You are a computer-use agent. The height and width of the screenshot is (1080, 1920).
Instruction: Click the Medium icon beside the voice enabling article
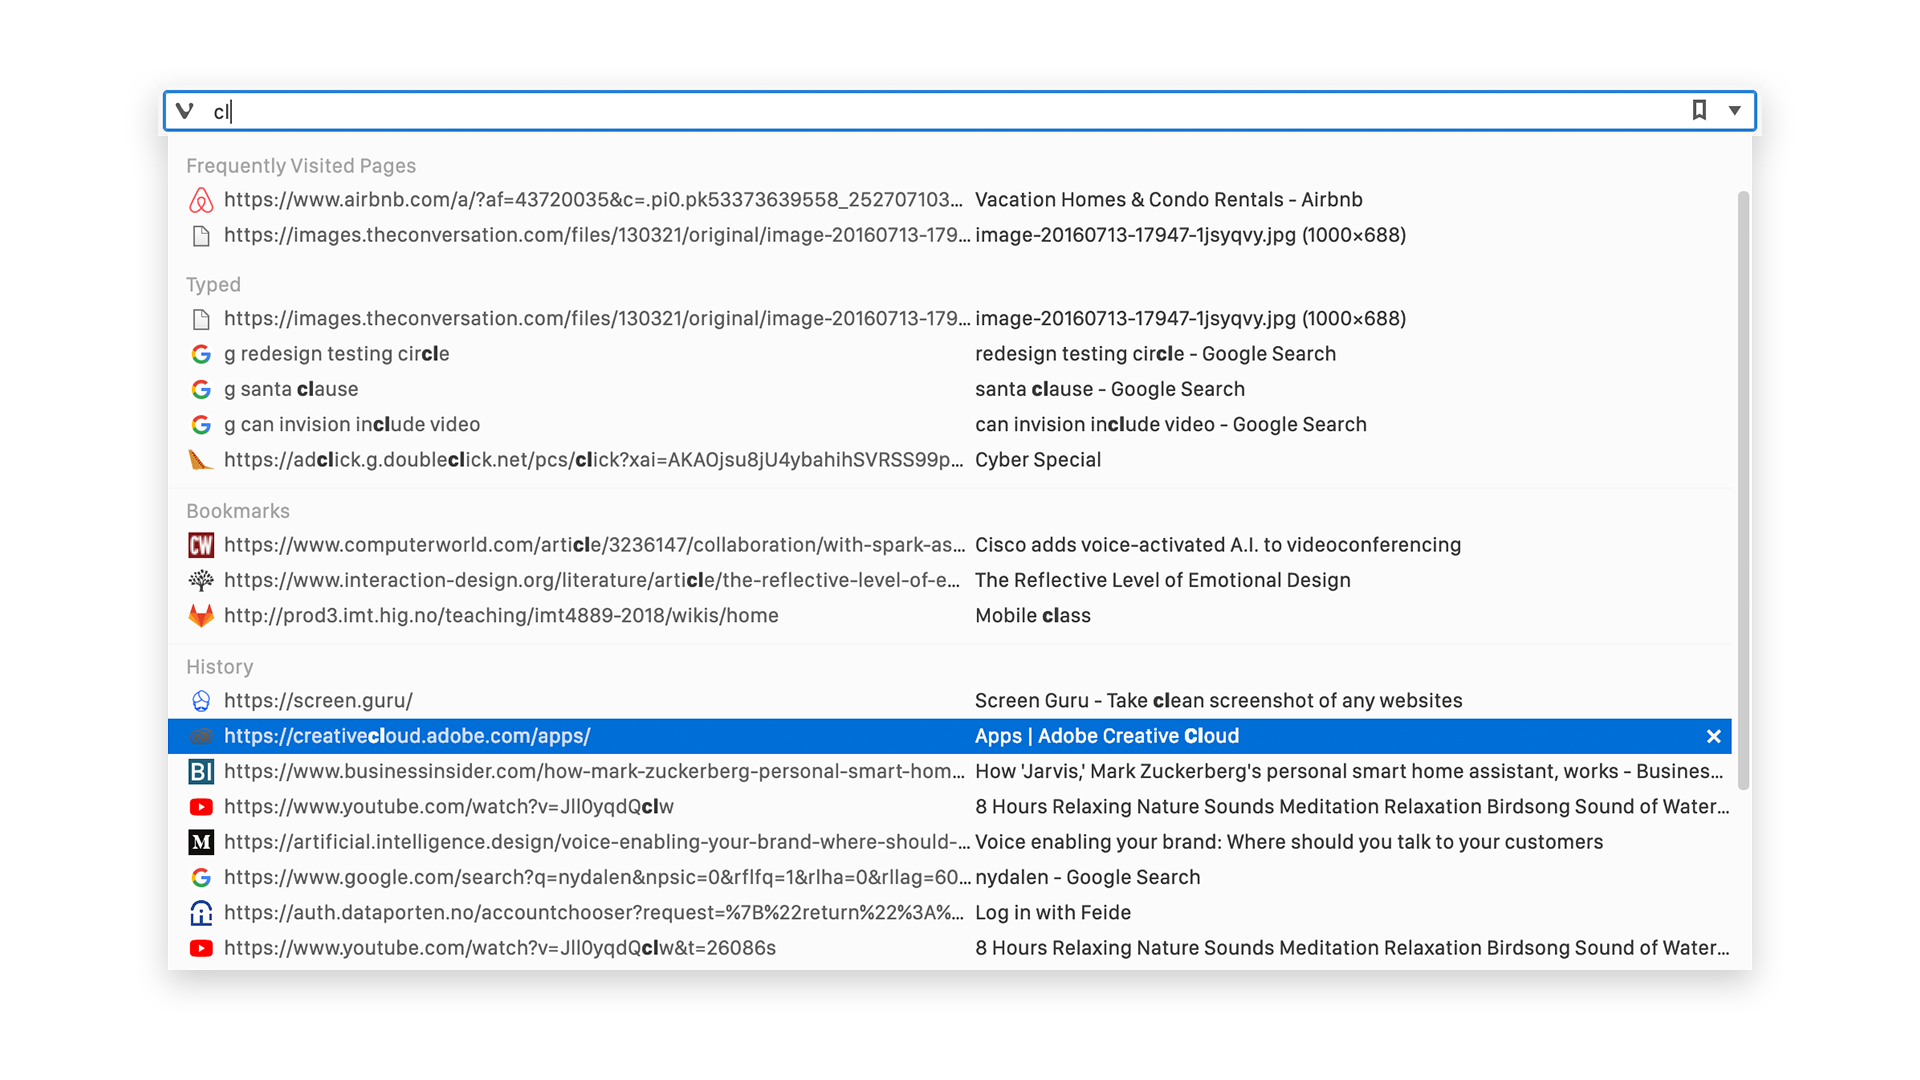201,842
